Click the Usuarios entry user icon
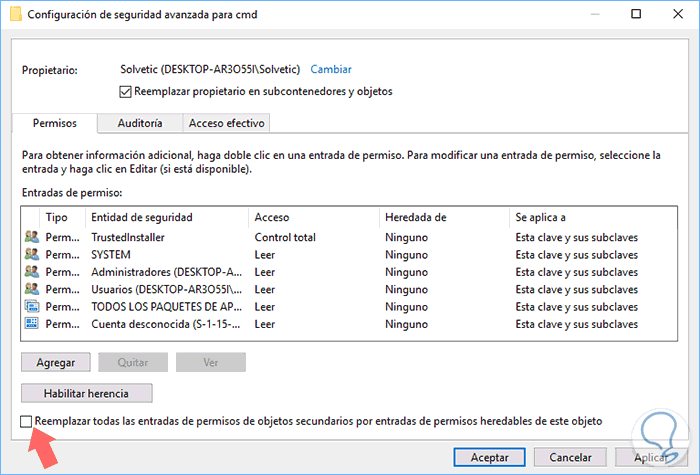700x475 pixels. 32,289
